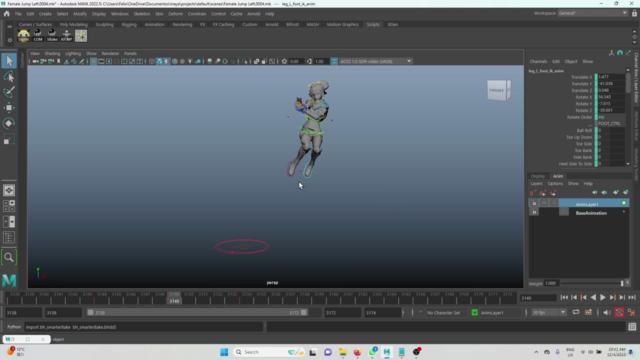Run the first shelf script with face icon
The width and height of the screenshot is (640, 360).
pos(24,36)
